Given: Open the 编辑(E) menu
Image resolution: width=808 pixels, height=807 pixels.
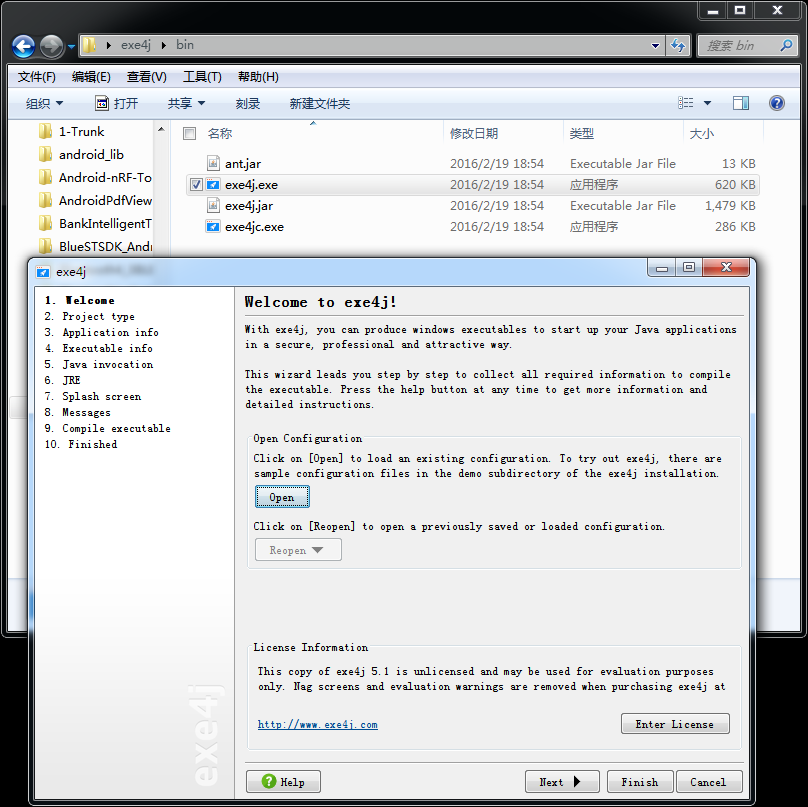Looking at the screenshot, I should 91,77.
